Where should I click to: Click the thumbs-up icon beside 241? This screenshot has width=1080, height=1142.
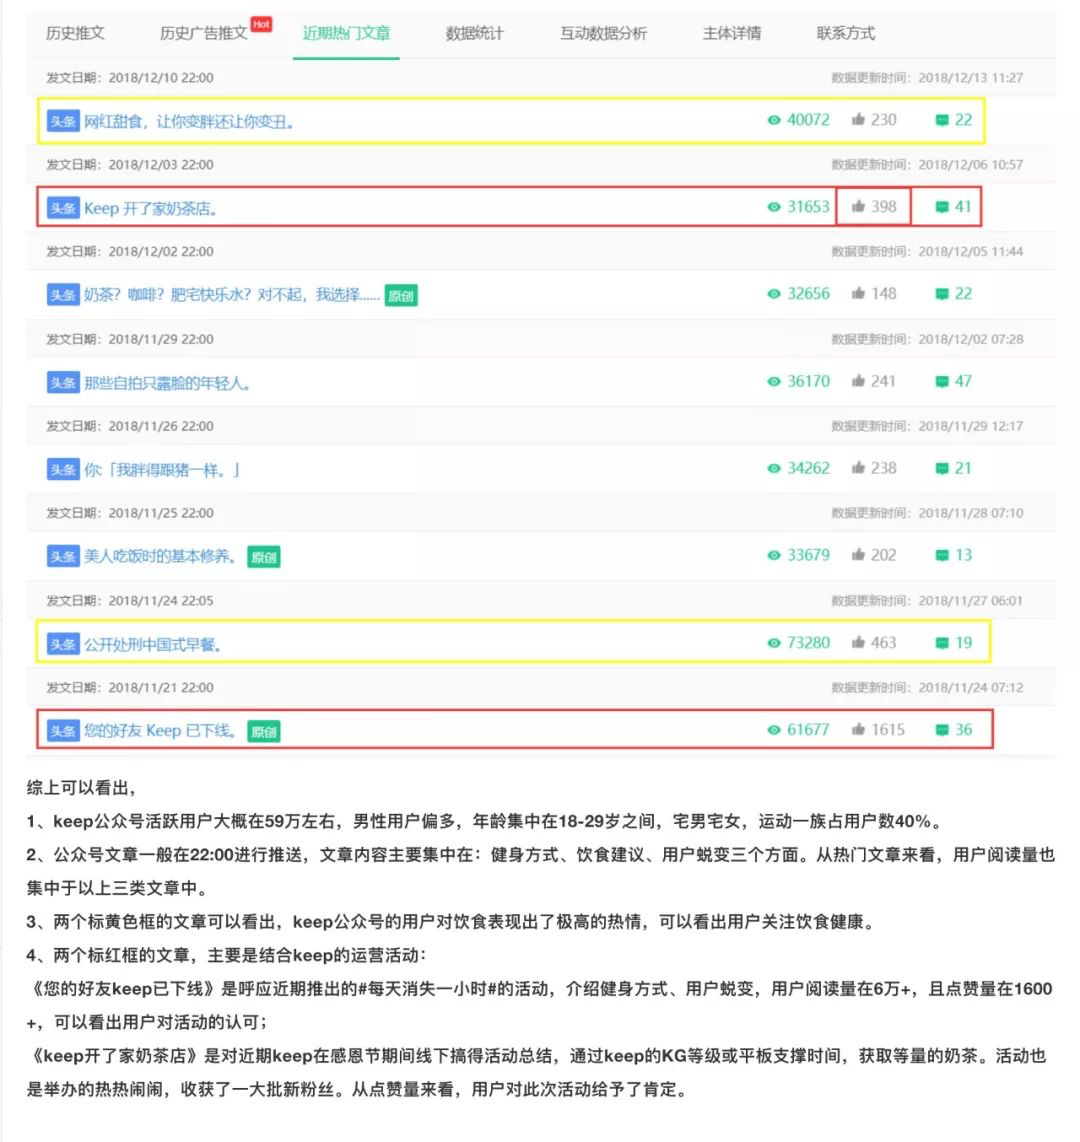tap(858, 380)
